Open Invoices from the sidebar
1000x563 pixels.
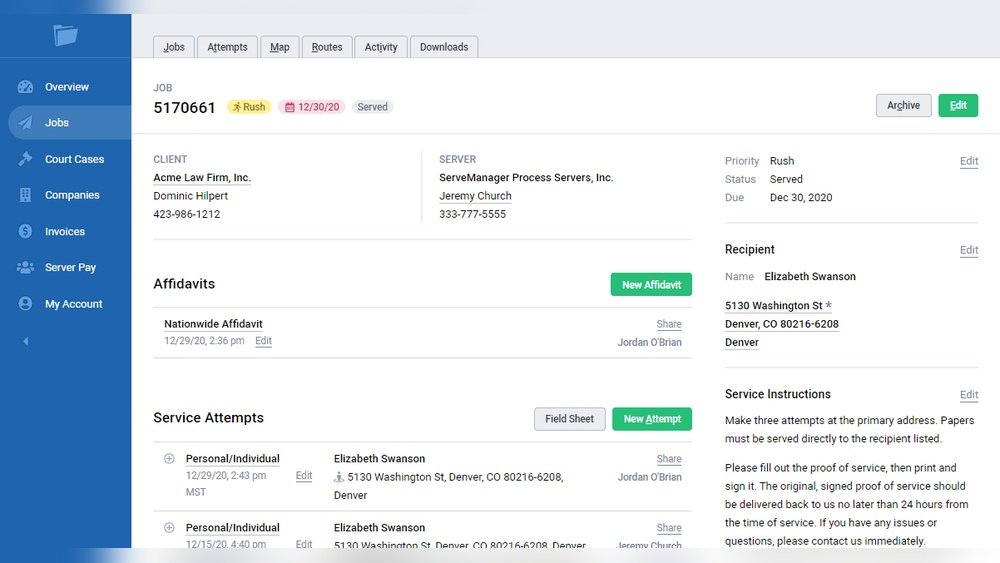click(x=64, y=231)
